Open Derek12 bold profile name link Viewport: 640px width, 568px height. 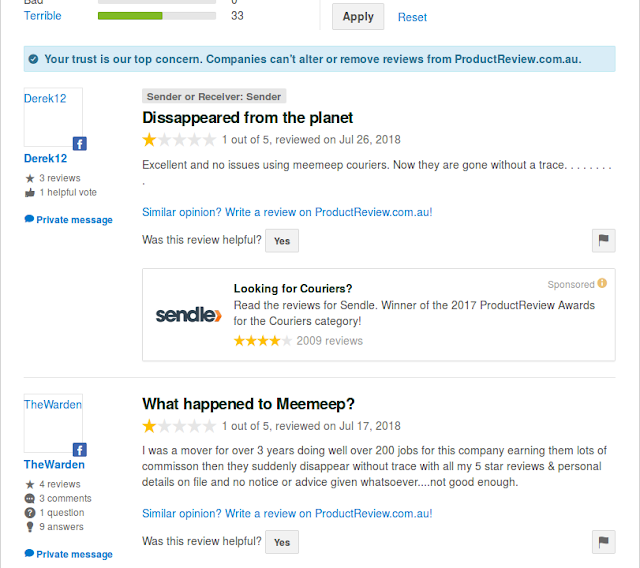pos(45,158)
